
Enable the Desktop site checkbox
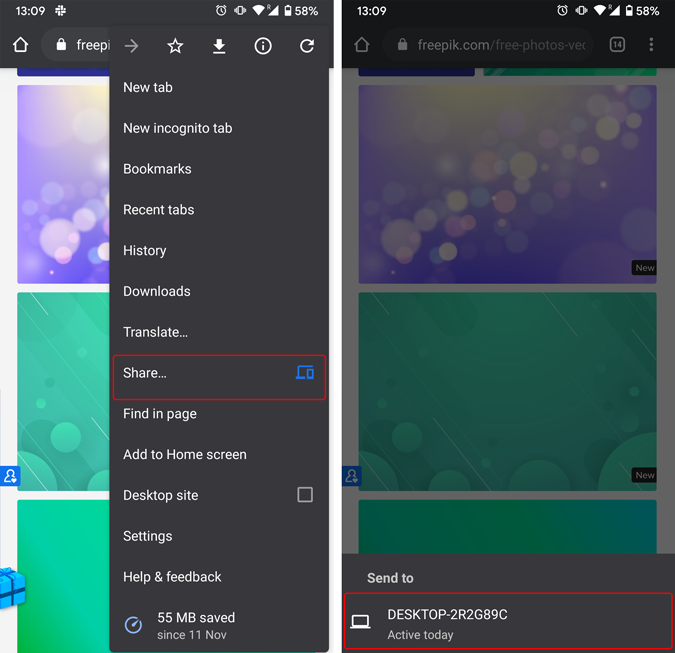305,495
